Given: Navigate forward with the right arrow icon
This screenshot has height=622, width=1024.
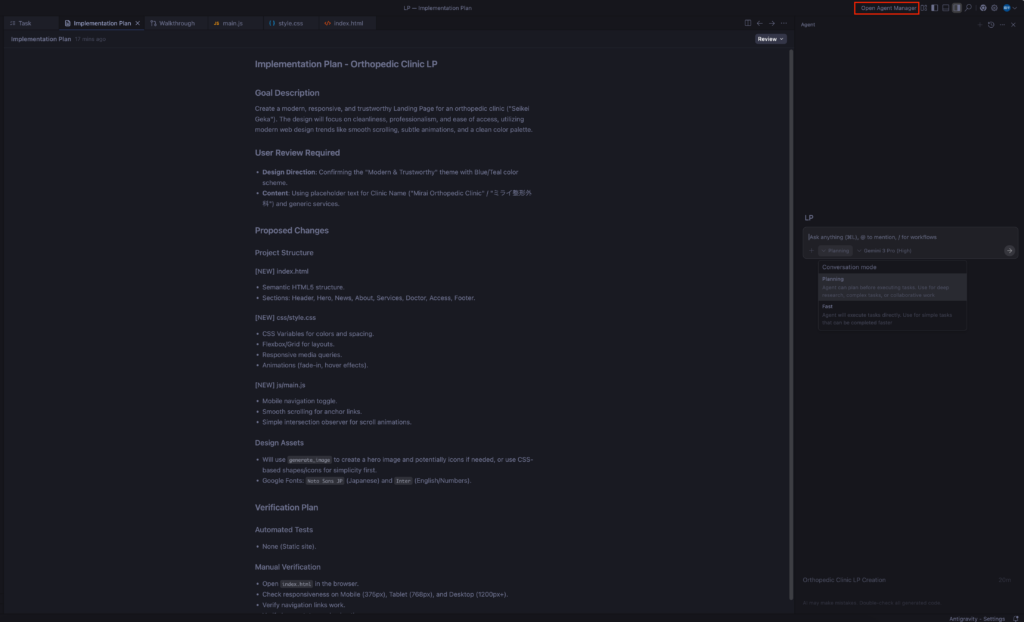Looking at the screenshot, I should 771,23.
